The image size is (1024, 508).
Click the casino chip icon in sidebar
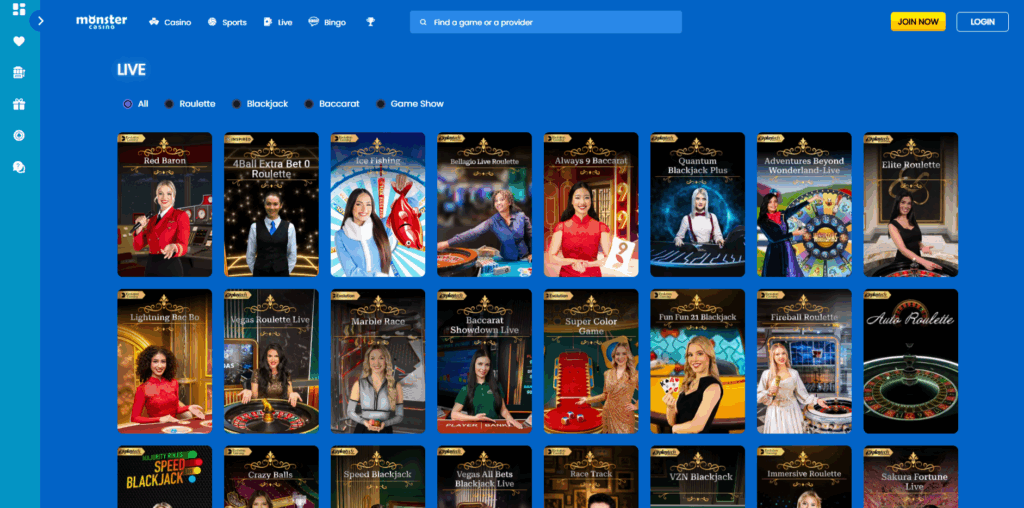tap(19, 135)
